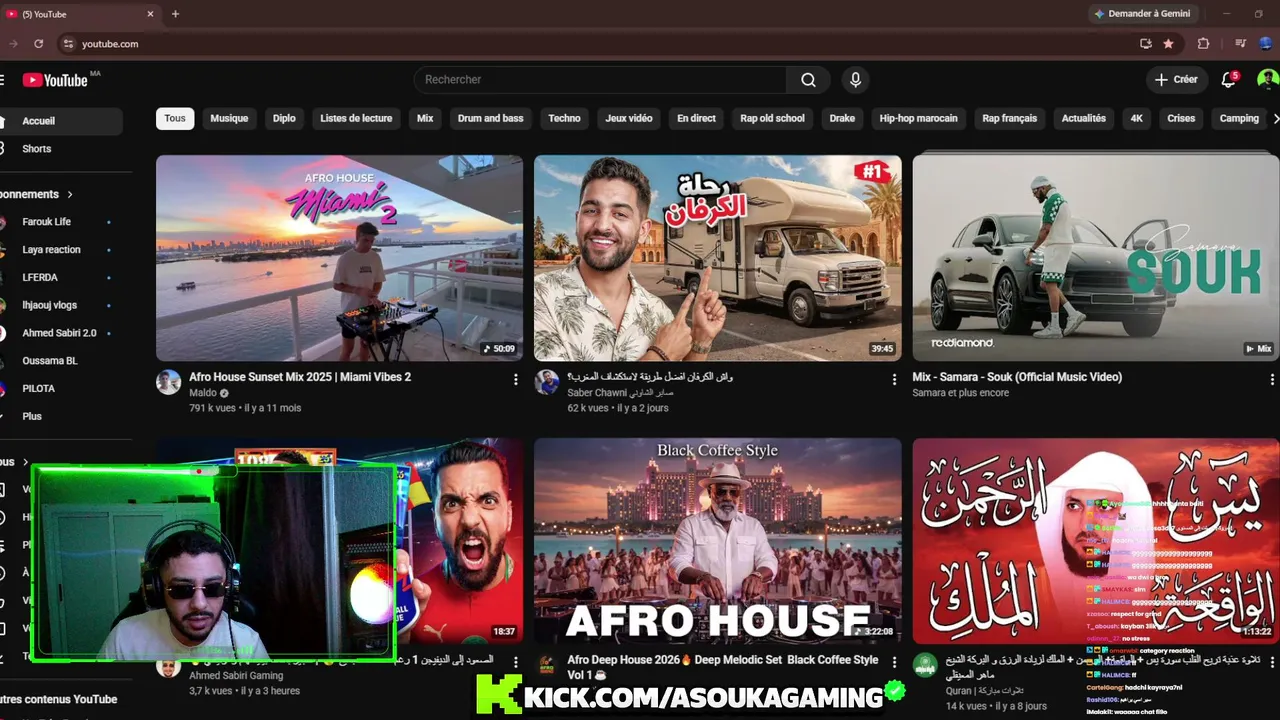Open Farouk Life subscription

click(60, 222)
